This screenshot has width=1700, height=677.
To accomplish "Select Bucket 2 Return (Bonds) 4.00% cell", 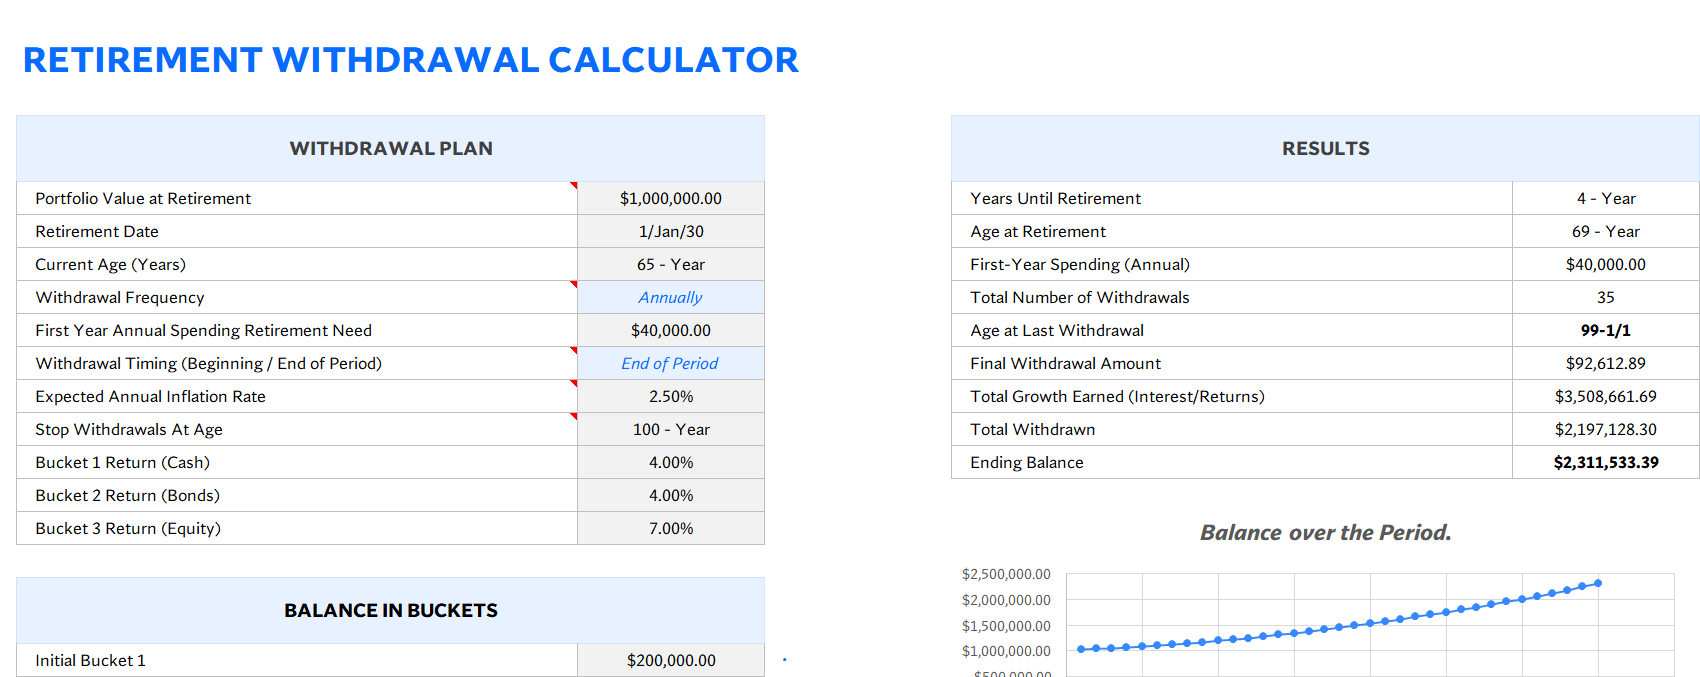I will (x=671, y=495).
